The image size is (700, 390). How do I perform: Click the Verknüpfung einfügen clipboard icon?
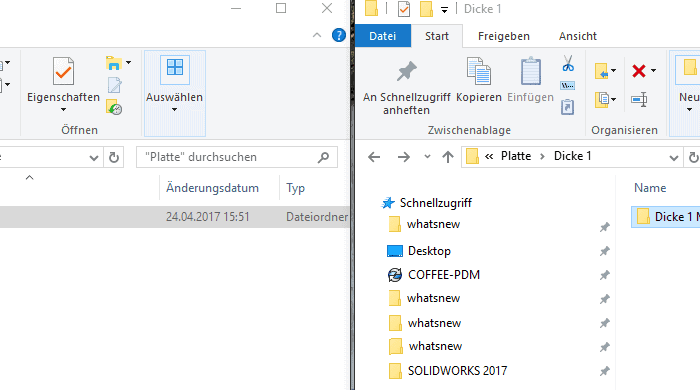[x=567, y=107]
